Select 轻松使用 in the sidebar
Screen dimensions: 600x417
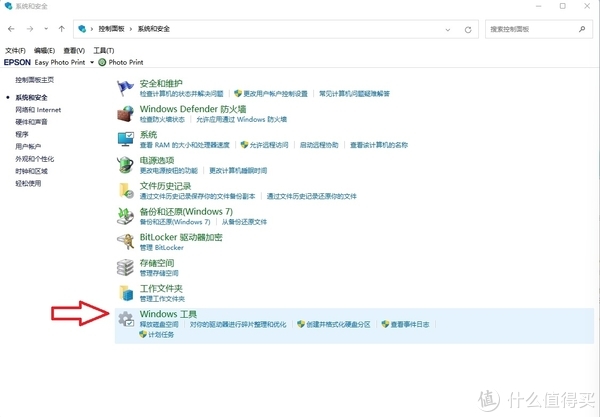coord(28,183)
